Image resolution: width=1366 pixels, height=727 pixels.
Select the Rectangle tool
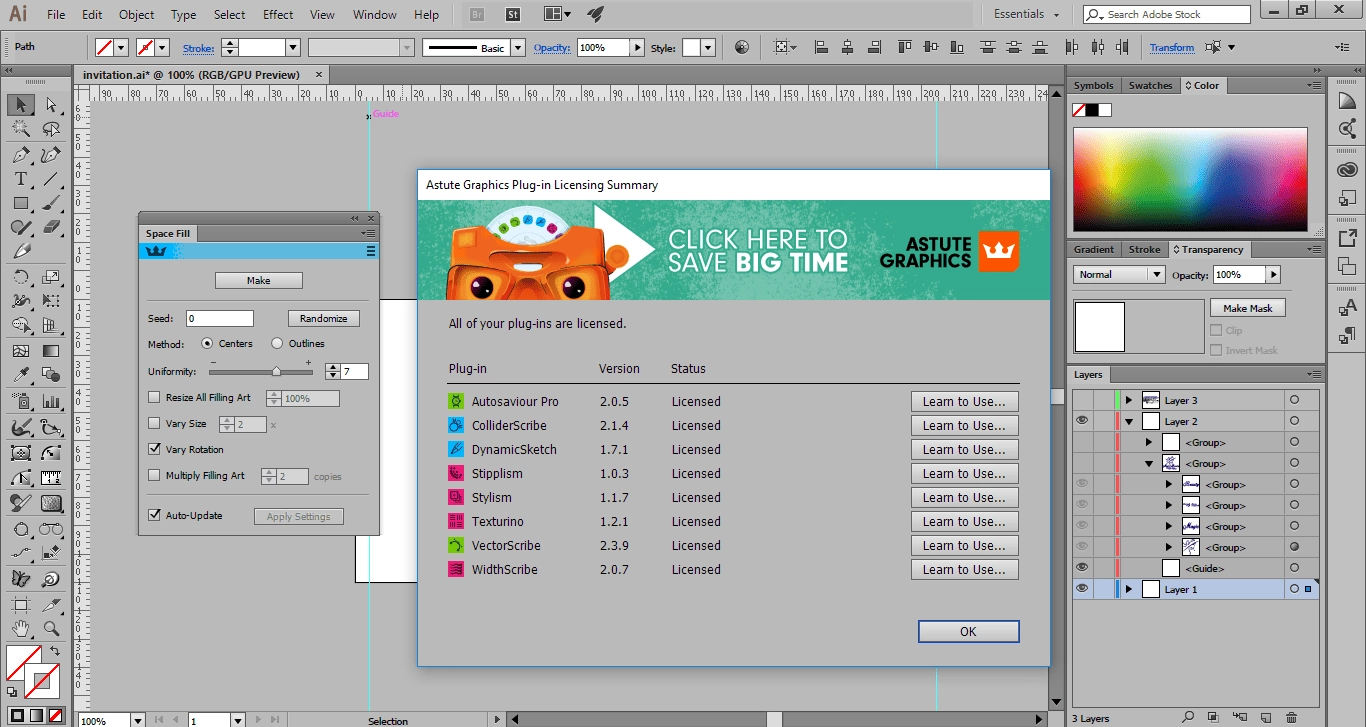[x=21, y=203]
